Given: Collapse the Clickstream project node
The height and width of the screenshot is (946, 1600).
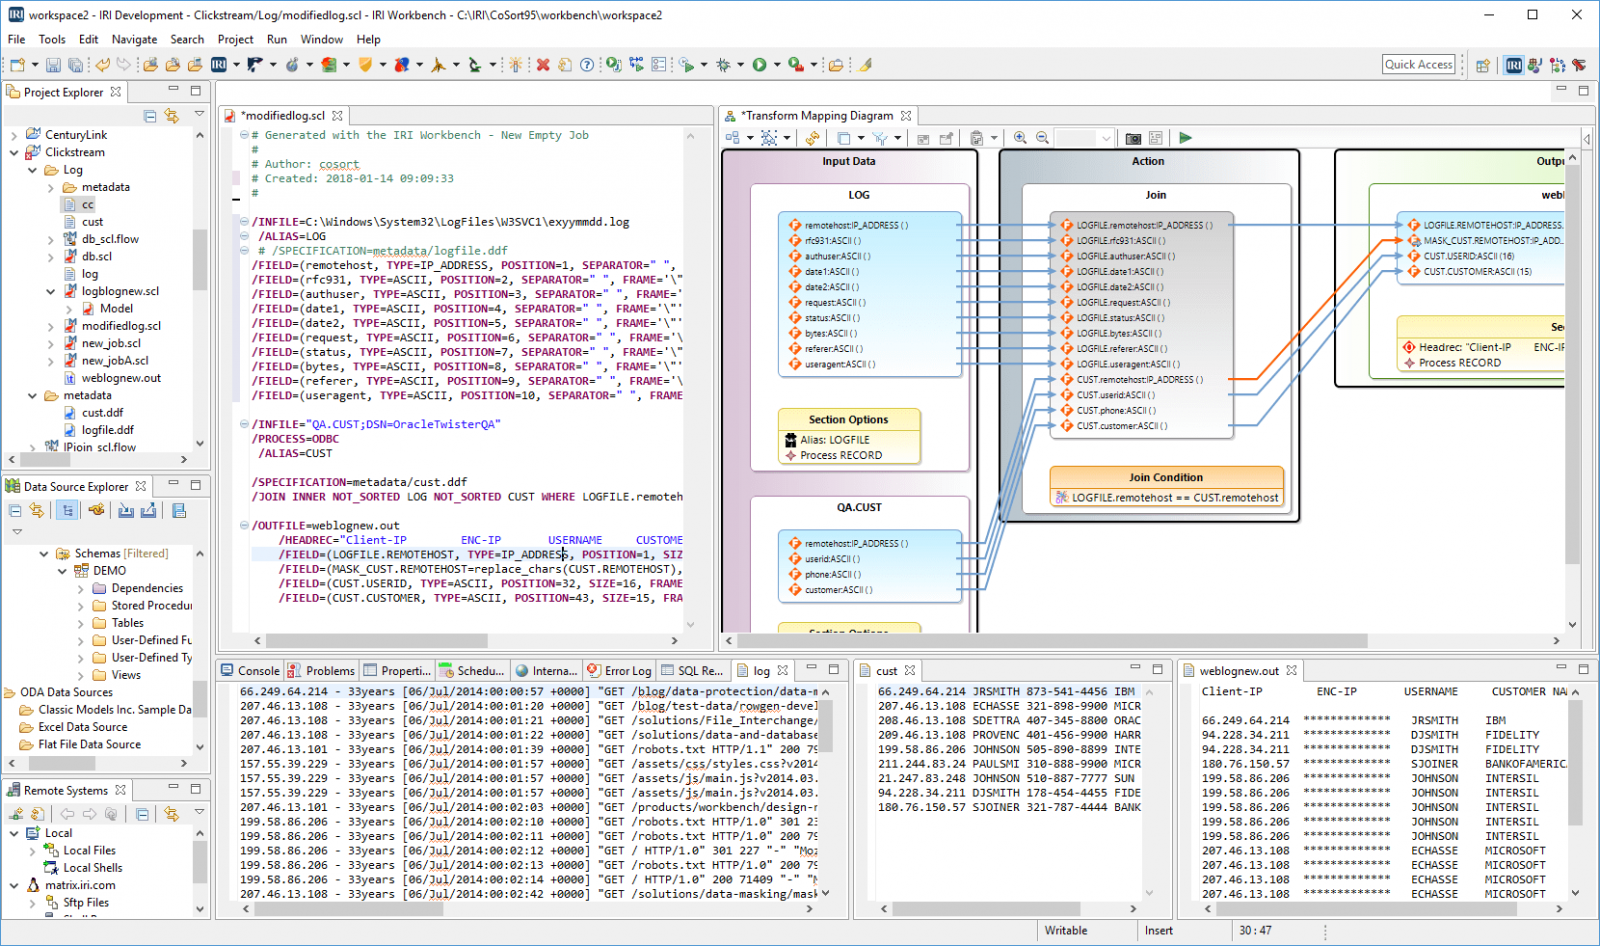Looking at the screenshot, I should [14, 153].
